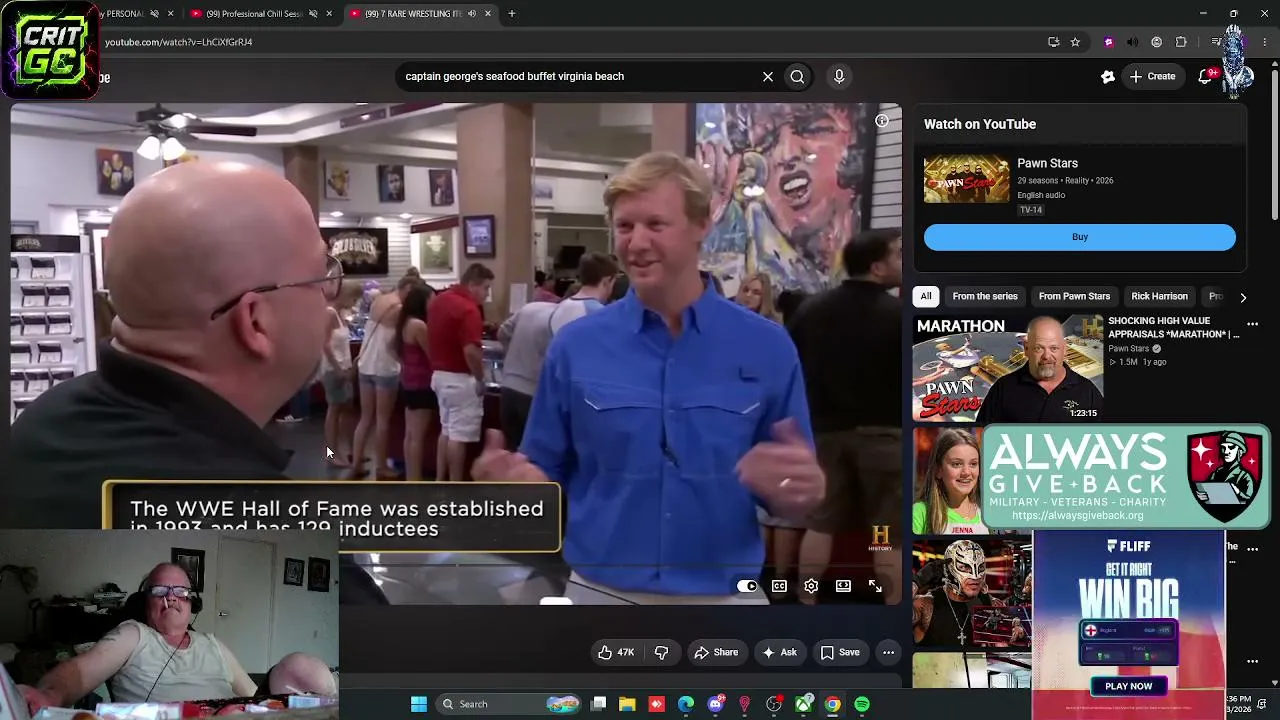Open the Shocking High Value Appraisals video title
The height and width of the screenshot is (720, 1280).
(1173, 328)
